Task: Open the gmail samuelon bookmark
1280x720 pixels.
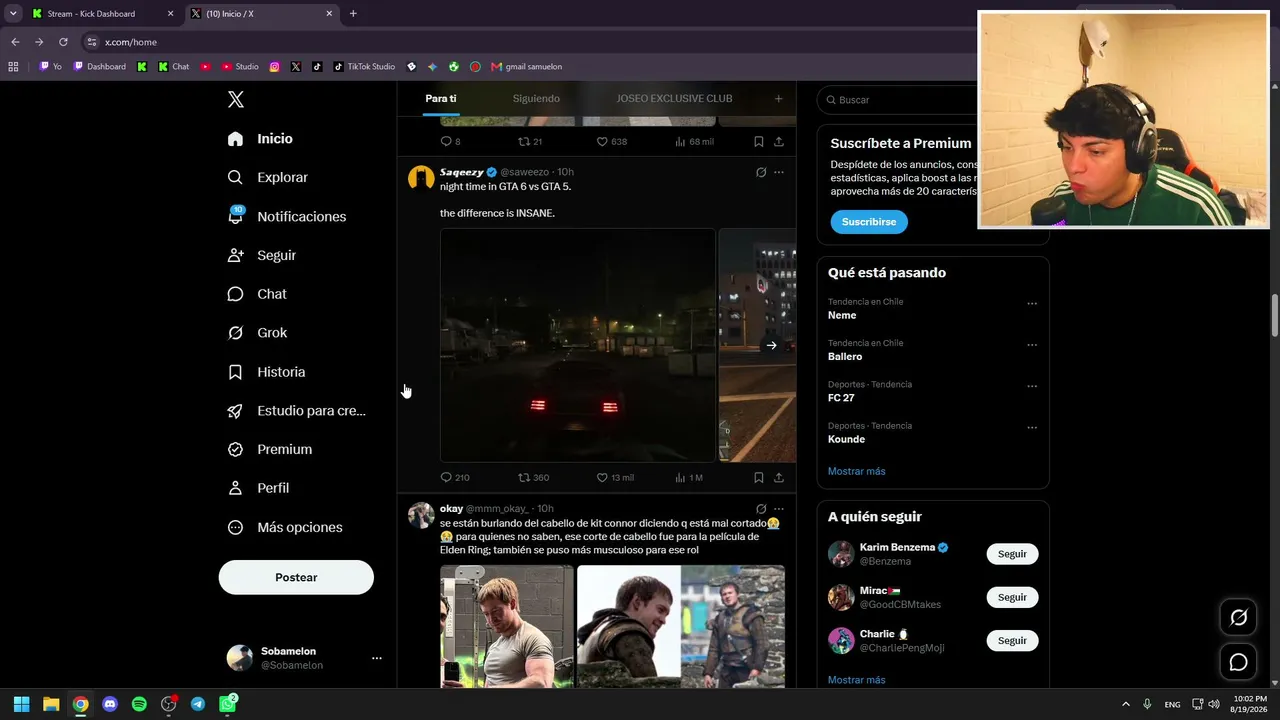Action: click(x=527, y=67)
